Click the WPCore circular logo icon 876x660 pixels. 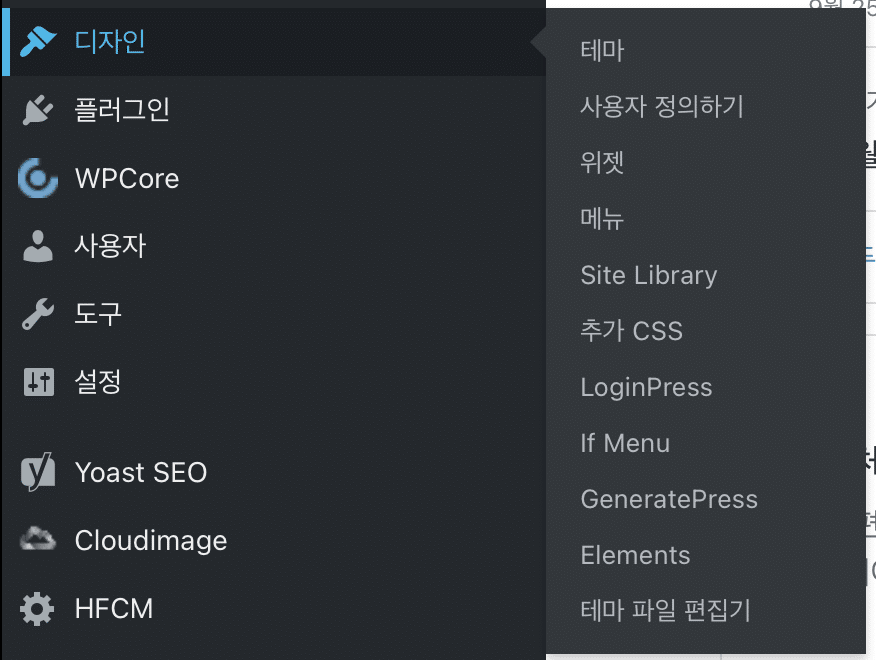point(38,178)
